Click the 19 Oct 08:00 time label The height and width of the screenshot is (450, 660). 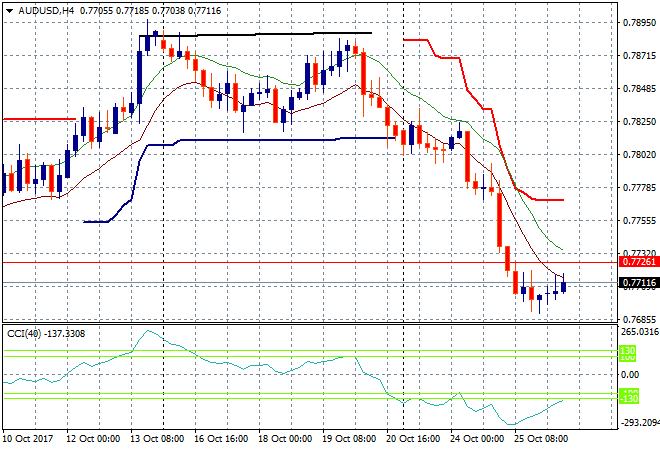point(349,439)
